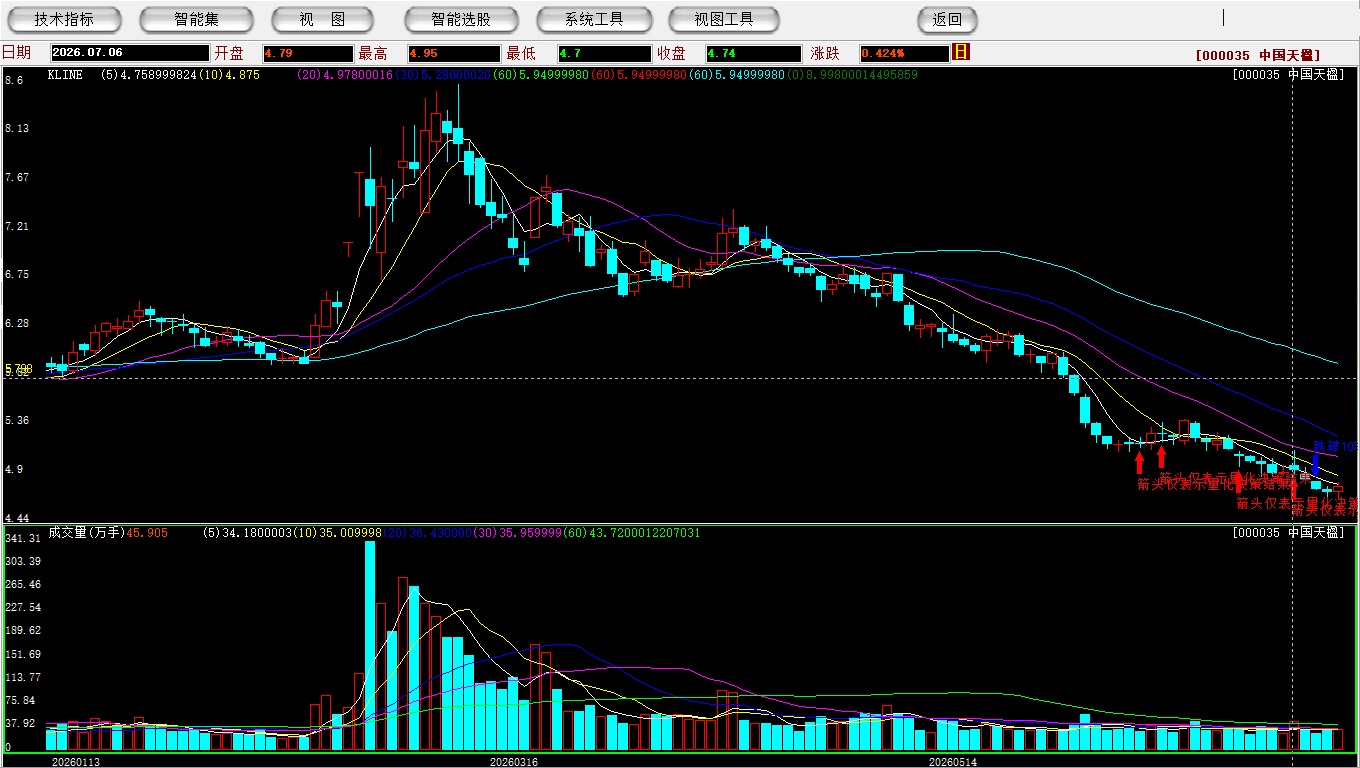Click the KLINE indicator label
The width and height of the screenshot is (1360, 768).
tap(65, 75)
